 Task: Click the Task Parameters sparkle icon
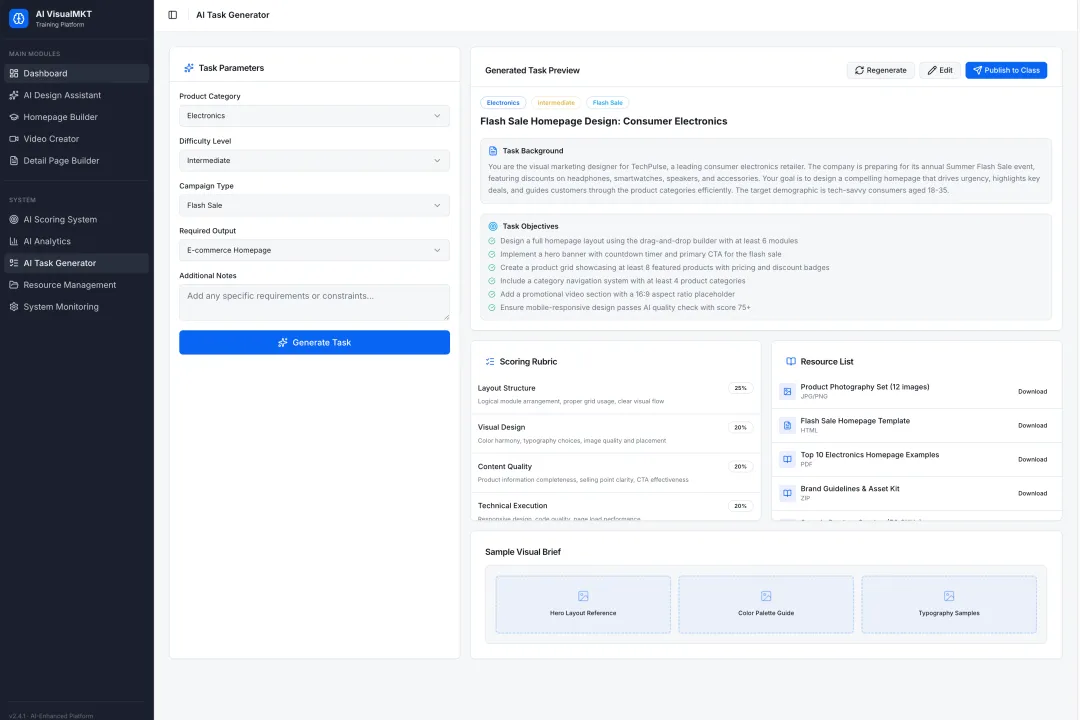[189, 68]
